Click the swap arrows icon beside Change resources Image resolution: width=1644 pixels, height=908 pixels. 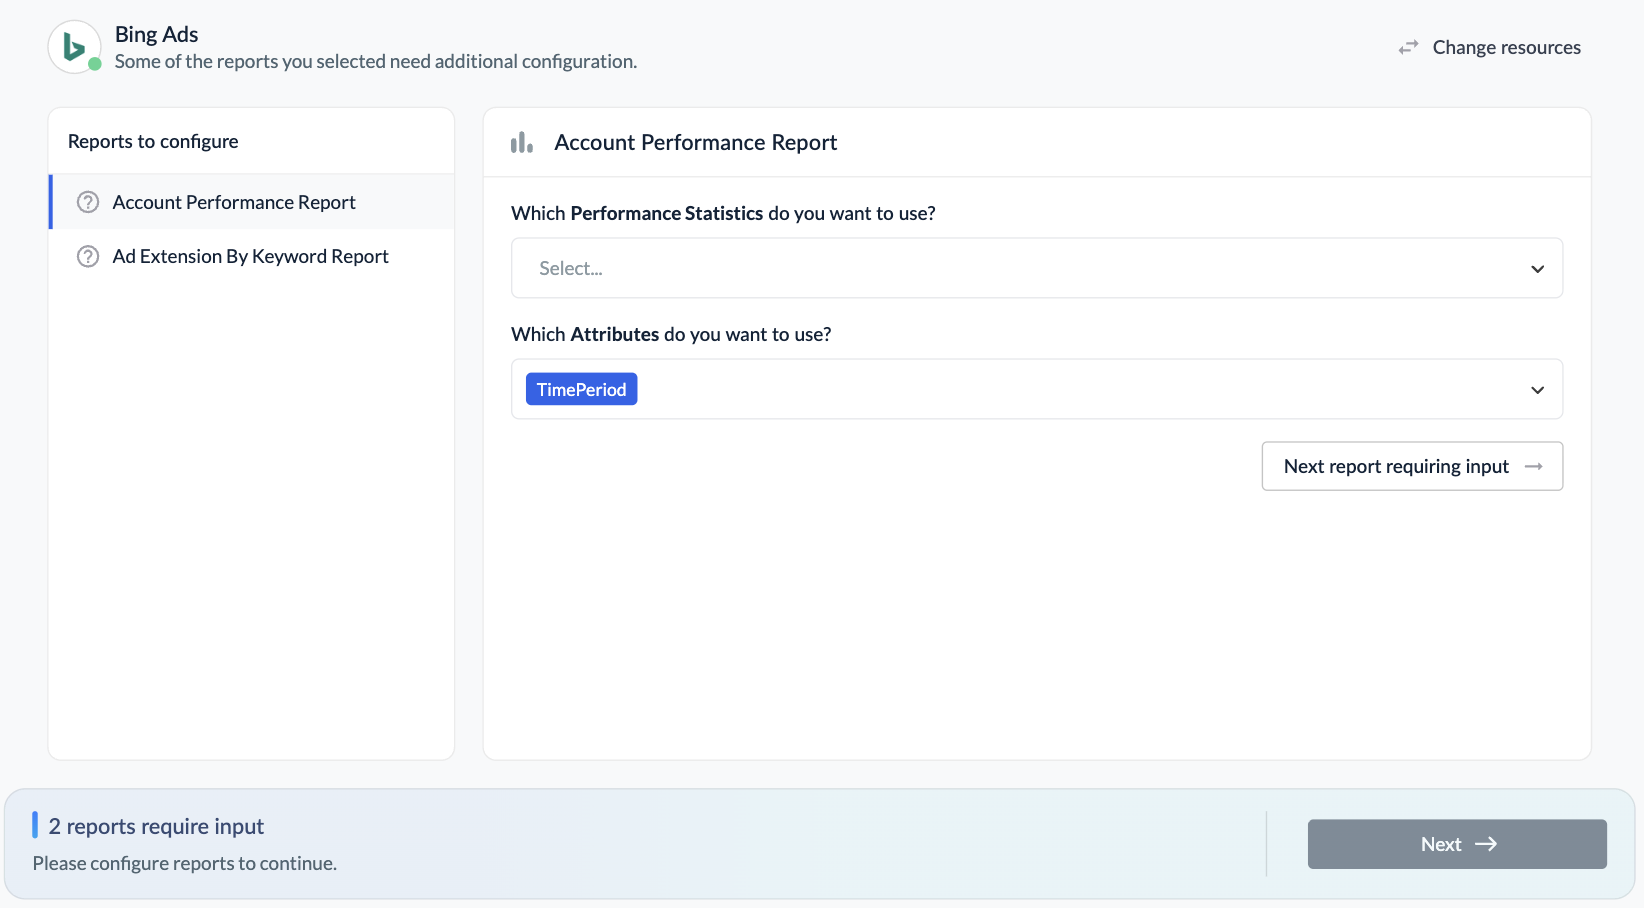point(1408,47)
